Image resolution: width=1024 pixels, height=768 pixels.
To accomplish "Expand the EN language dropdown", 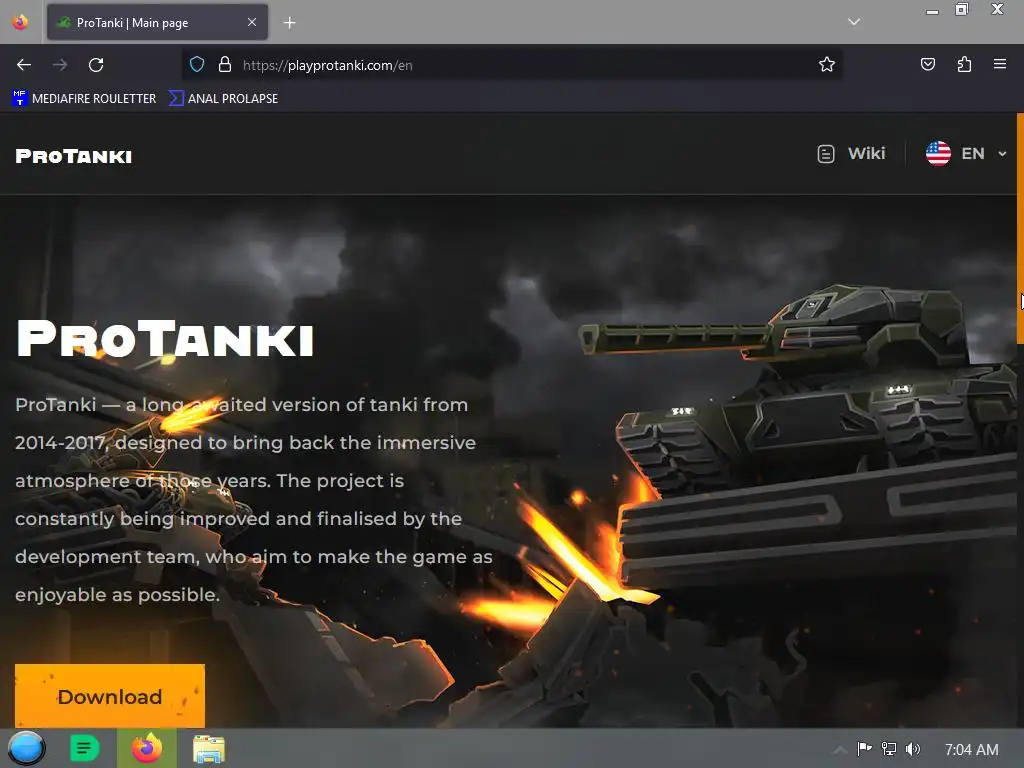I will tap(967, 153).
